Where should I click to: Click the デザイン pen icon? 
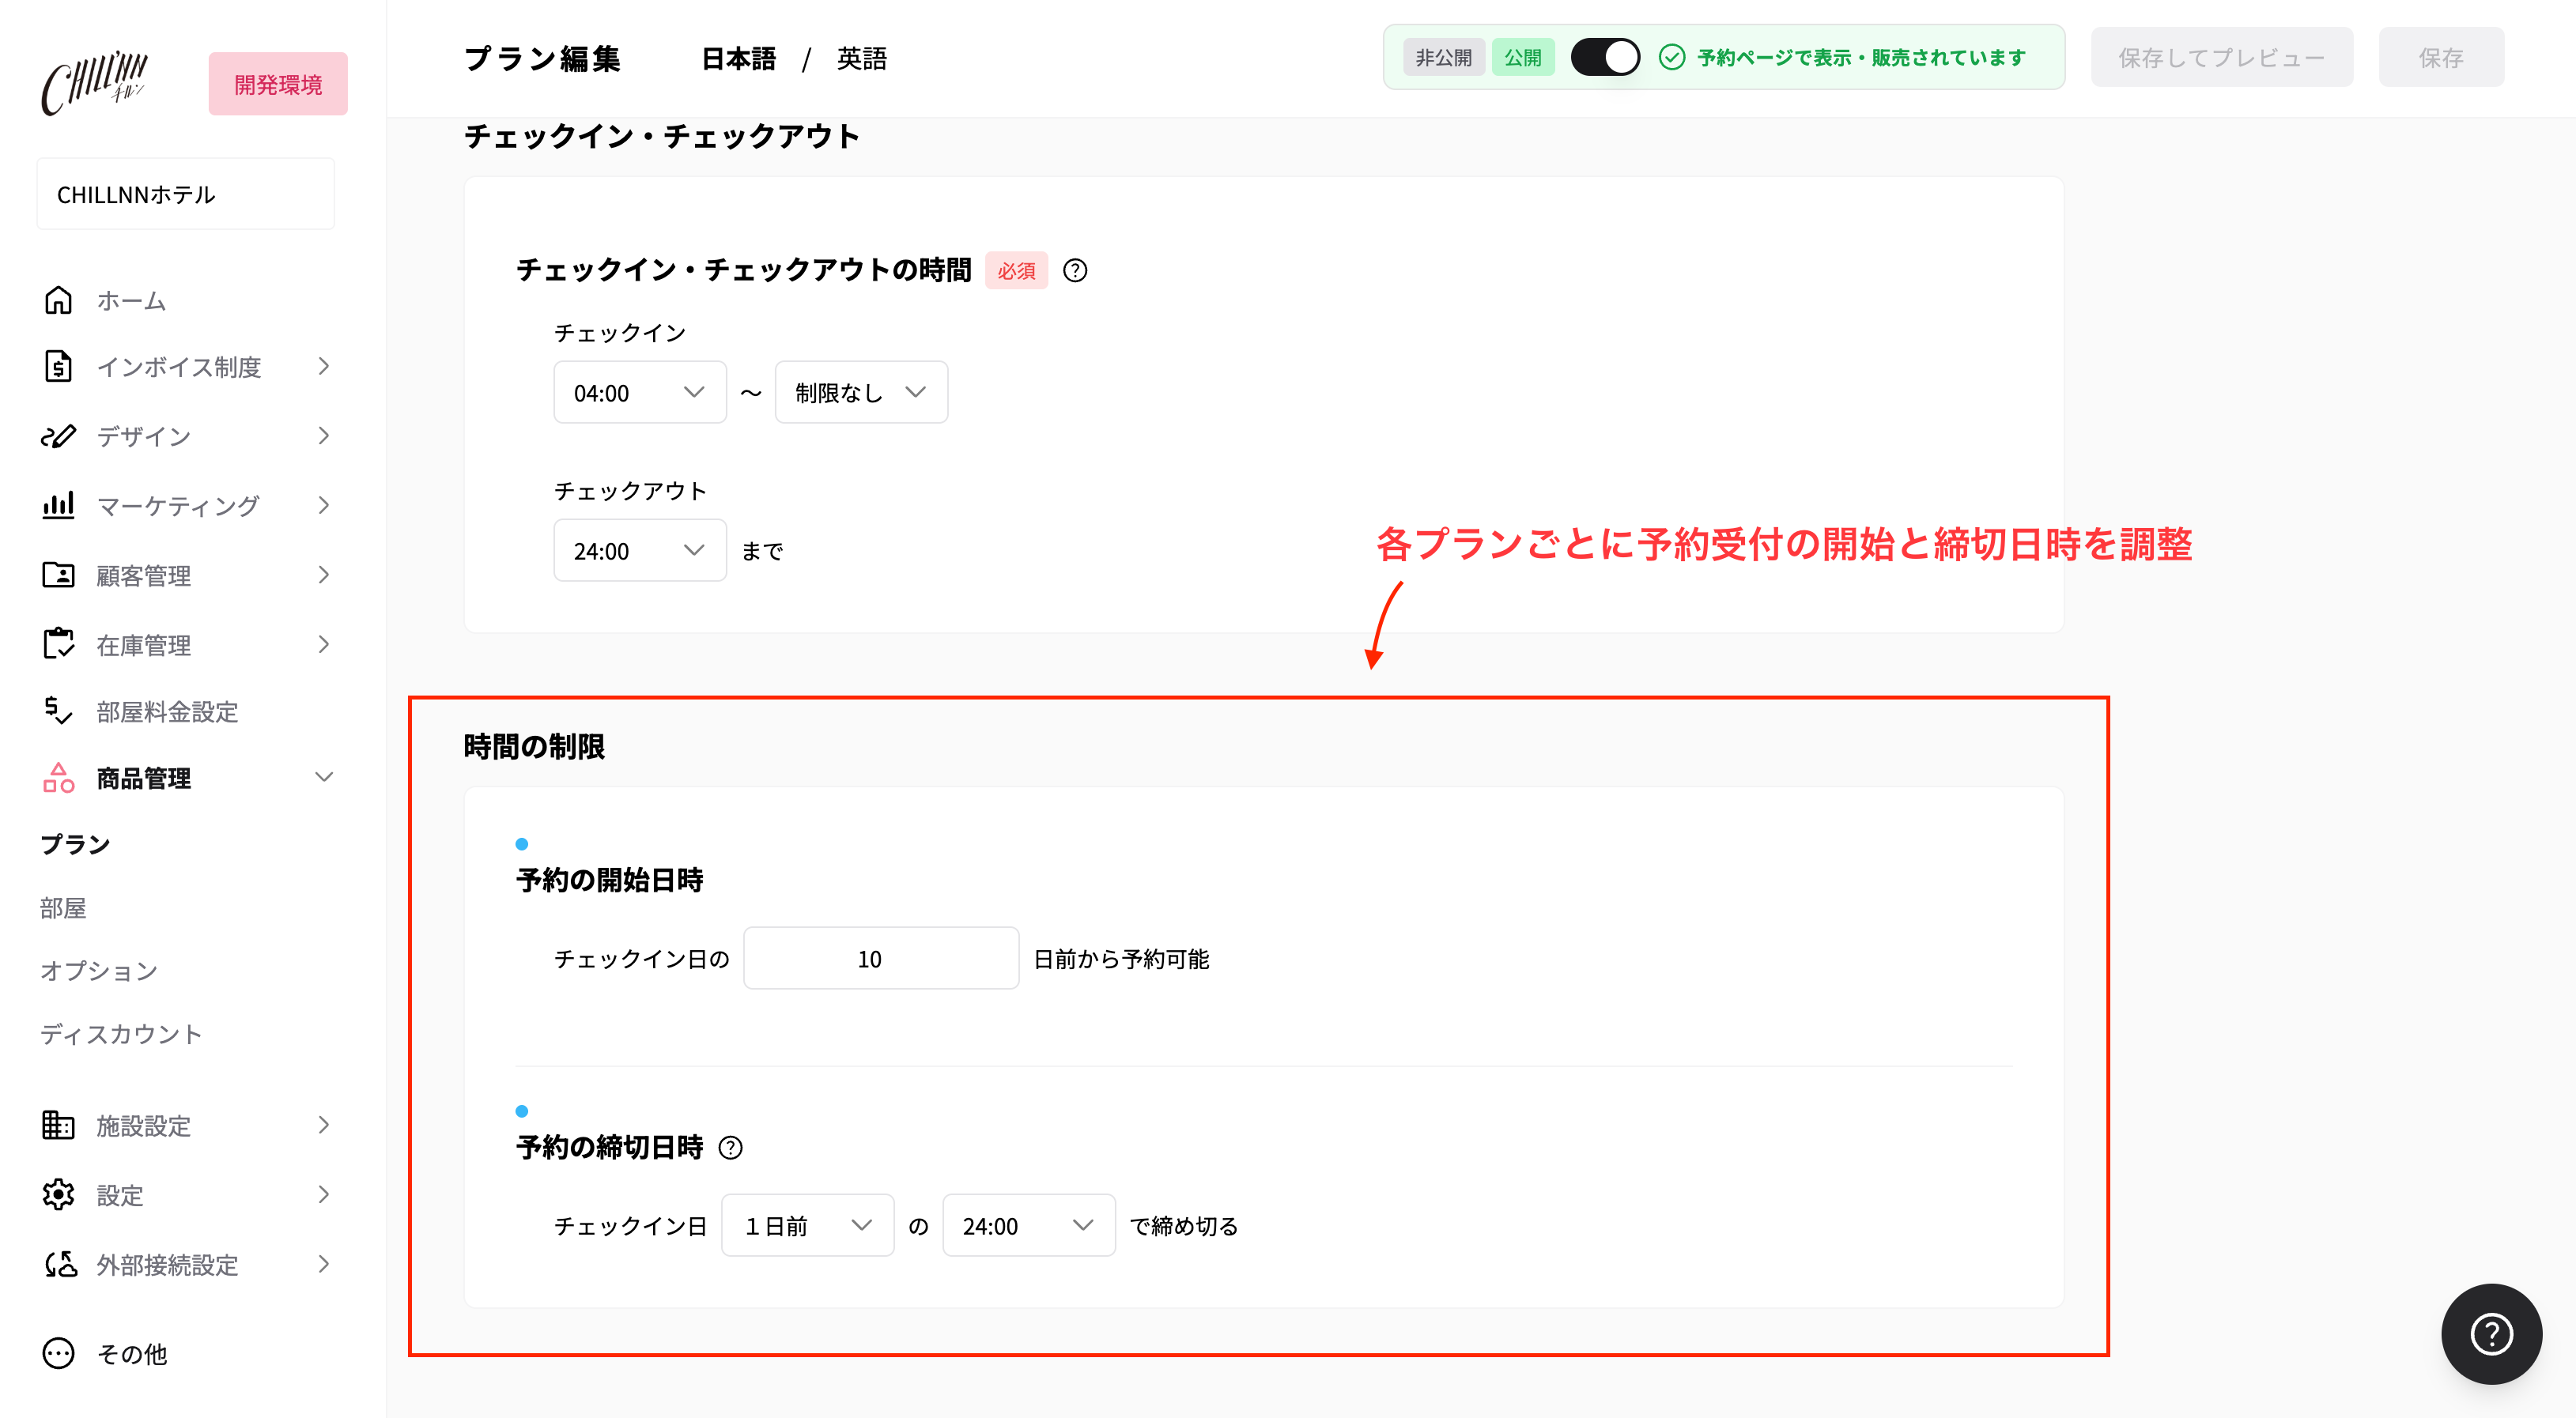point(58,436)
